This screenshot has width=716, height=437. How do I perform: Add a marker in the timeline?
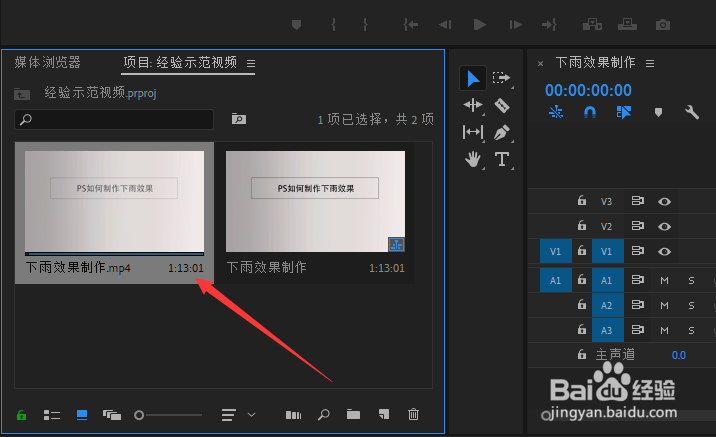[x=658, y=112]
